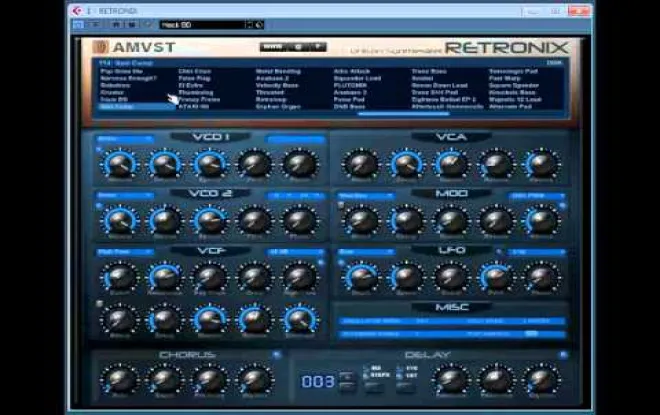This screenshot has height=415, width=660.
Task: Toggle the LED under MOD destination dropdown
Action: tap(562, 205)
